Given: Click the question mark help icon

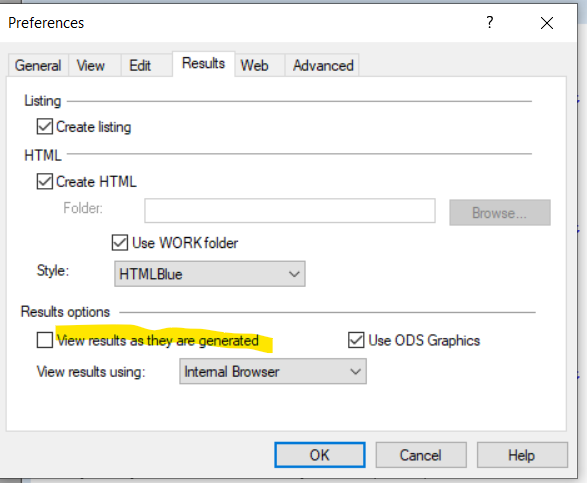Looking at the screenshot, I should [490, 22].
